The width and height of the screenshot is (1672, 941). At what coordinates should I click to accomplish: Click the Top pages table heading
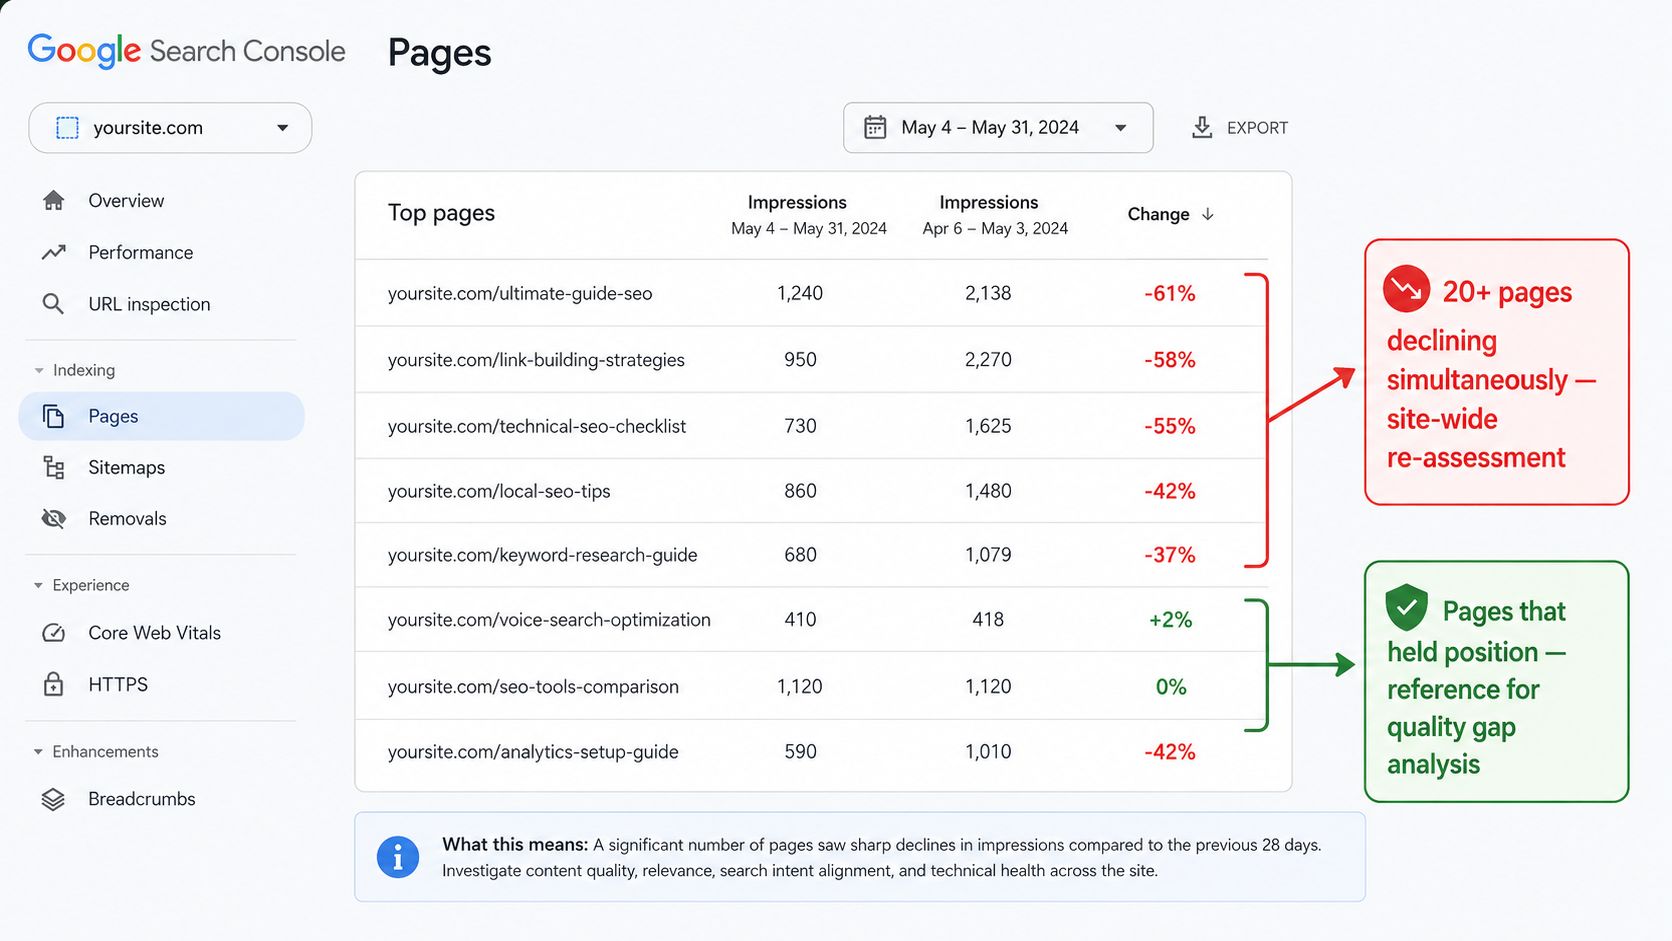(x=441, y=213)
